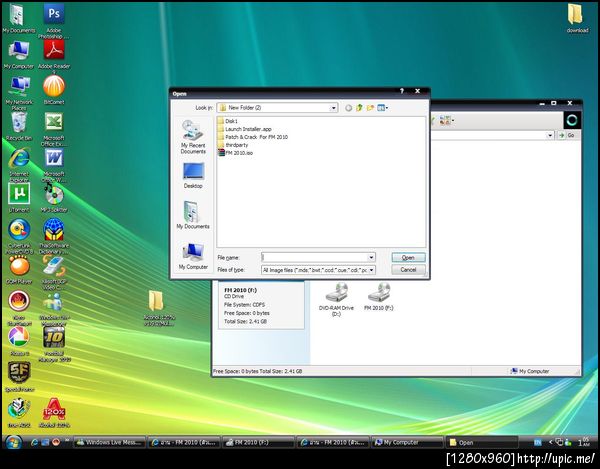600x469 pixels.
Task: Select the Launch Installer.app item
Action: (x=245, y=129)
